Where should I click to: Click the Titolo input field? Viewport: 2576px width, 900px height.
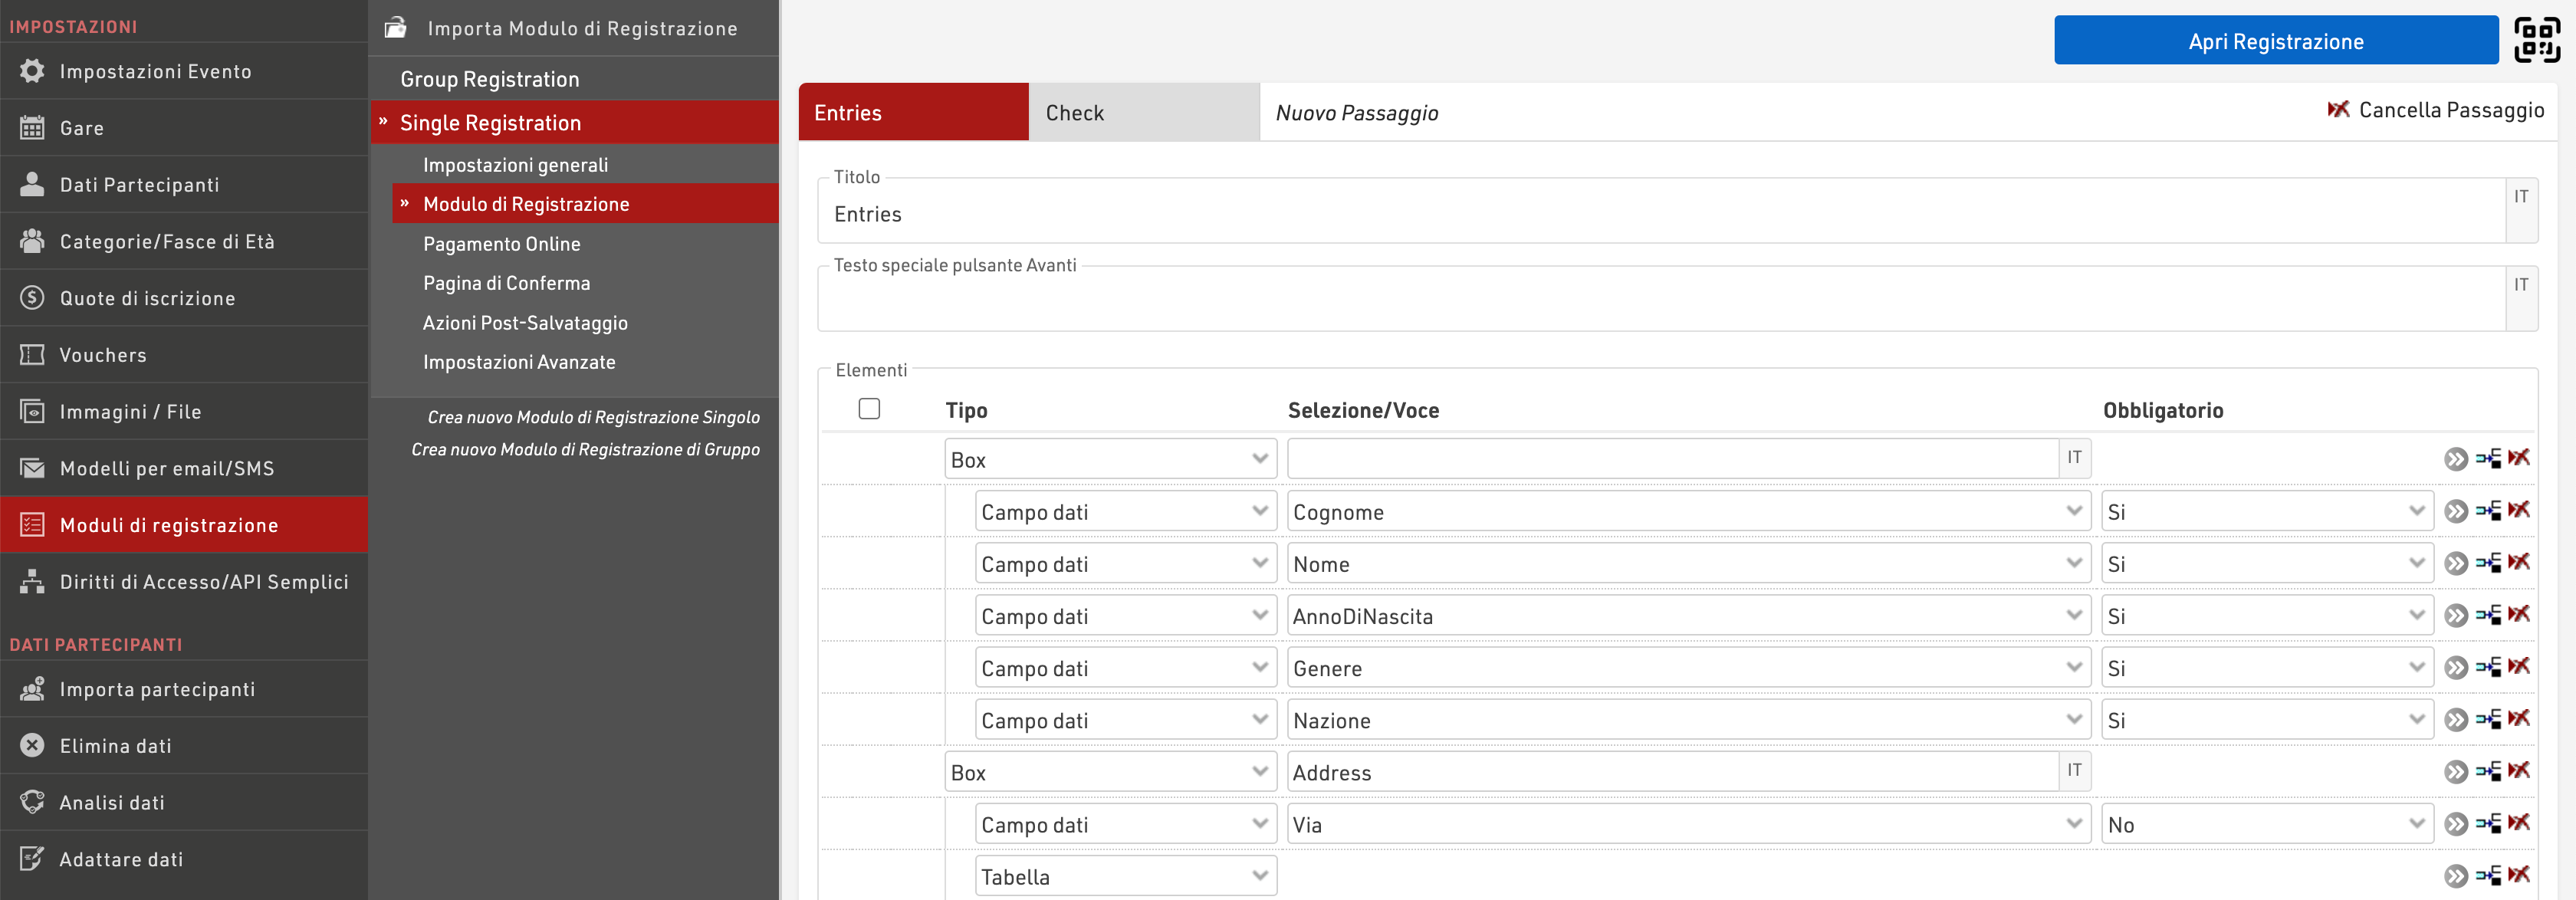click(1660, 214)
